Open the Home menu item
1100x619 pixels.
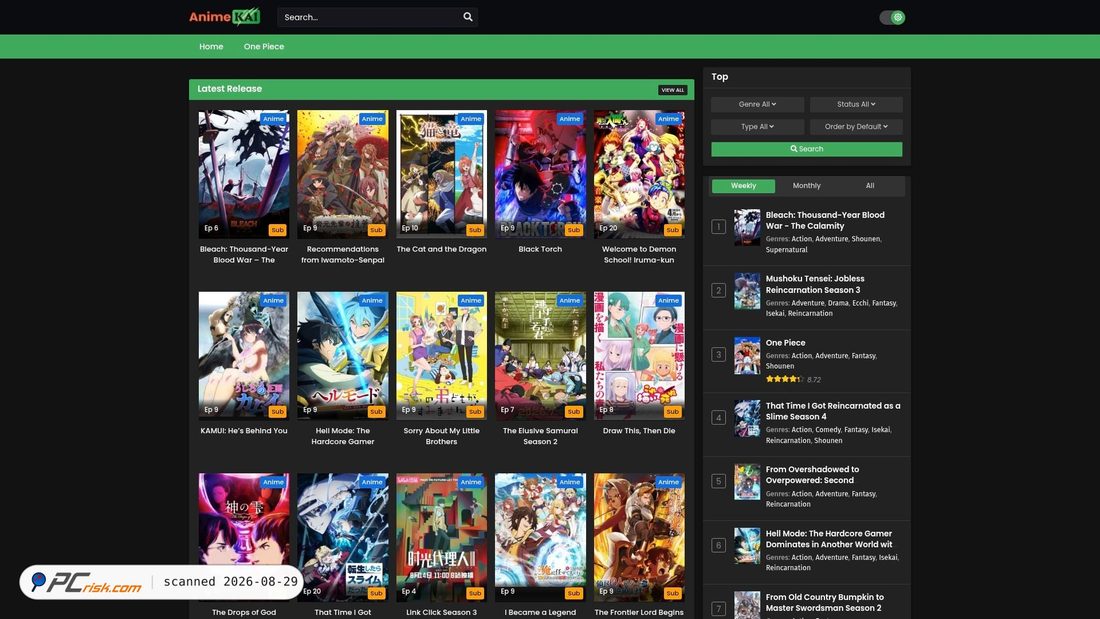[x=211, y=46]
